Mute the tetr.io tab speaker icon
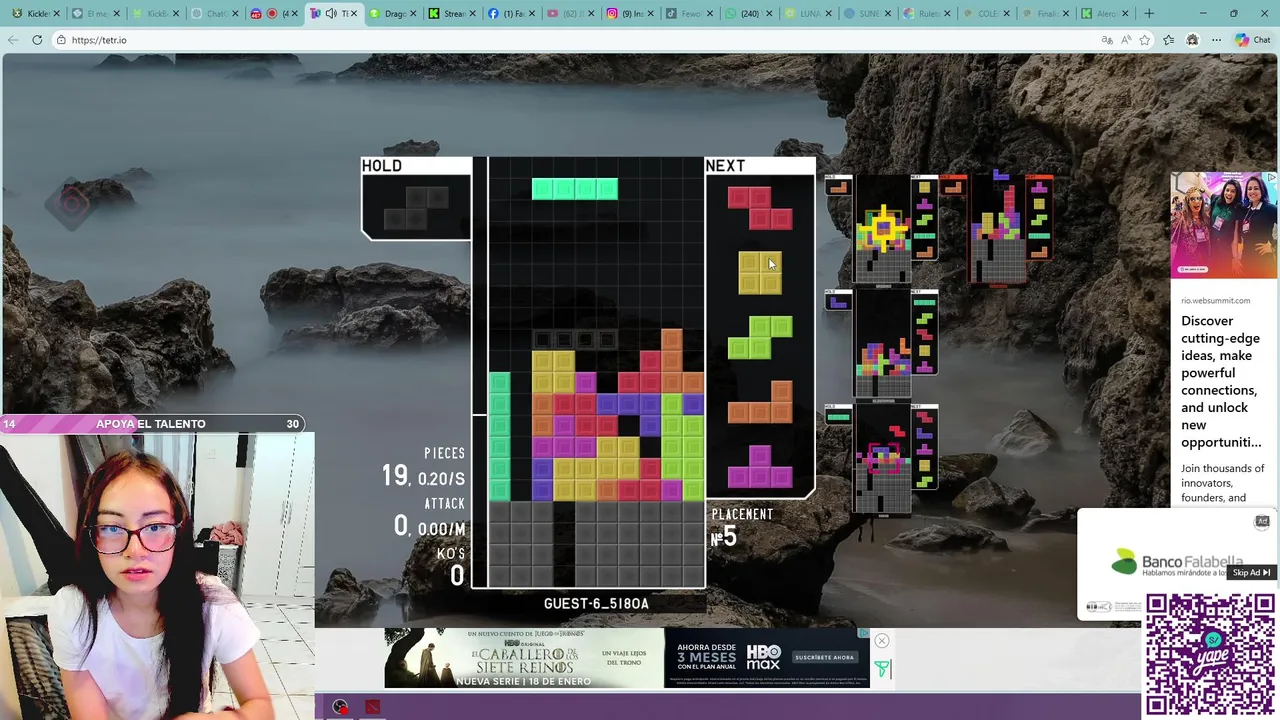Image resolution: width=1280 pixels, height=720 pixels. tap(331, 13)
